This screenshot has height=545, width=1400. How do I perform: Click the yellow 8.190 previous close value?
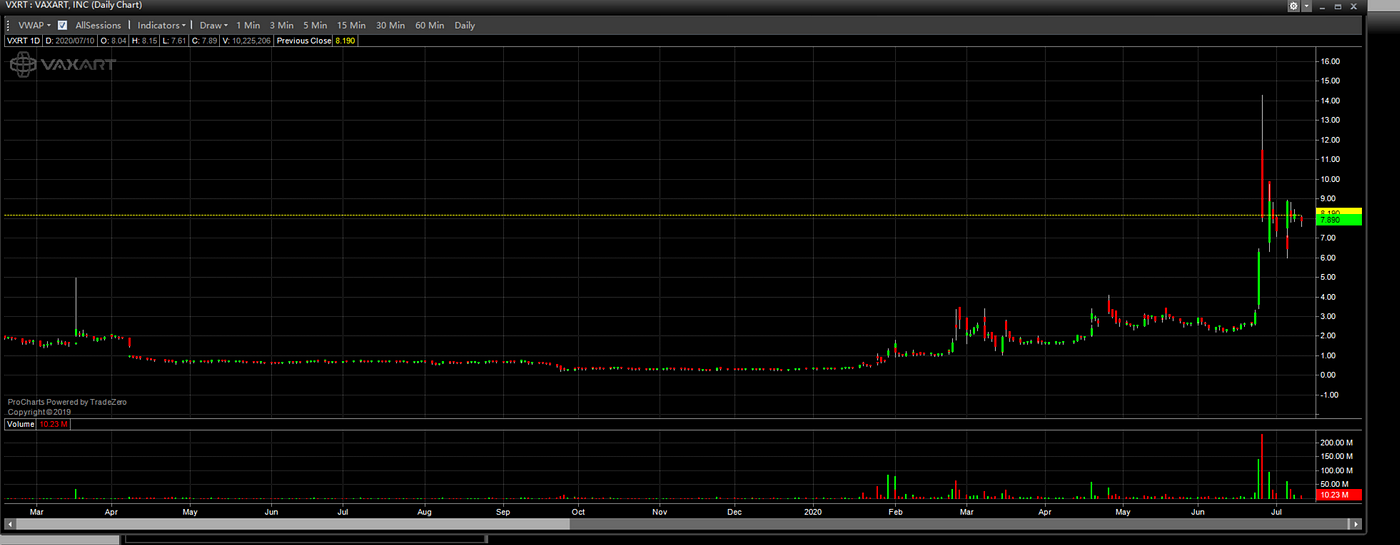tap(346, 41)
